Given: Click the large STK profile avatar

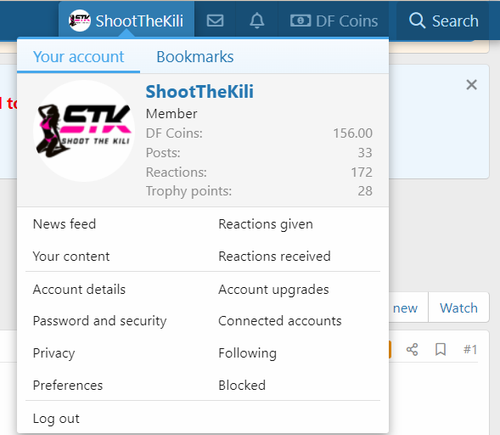Looking at the screenshot, I should (x=84, y=131).
